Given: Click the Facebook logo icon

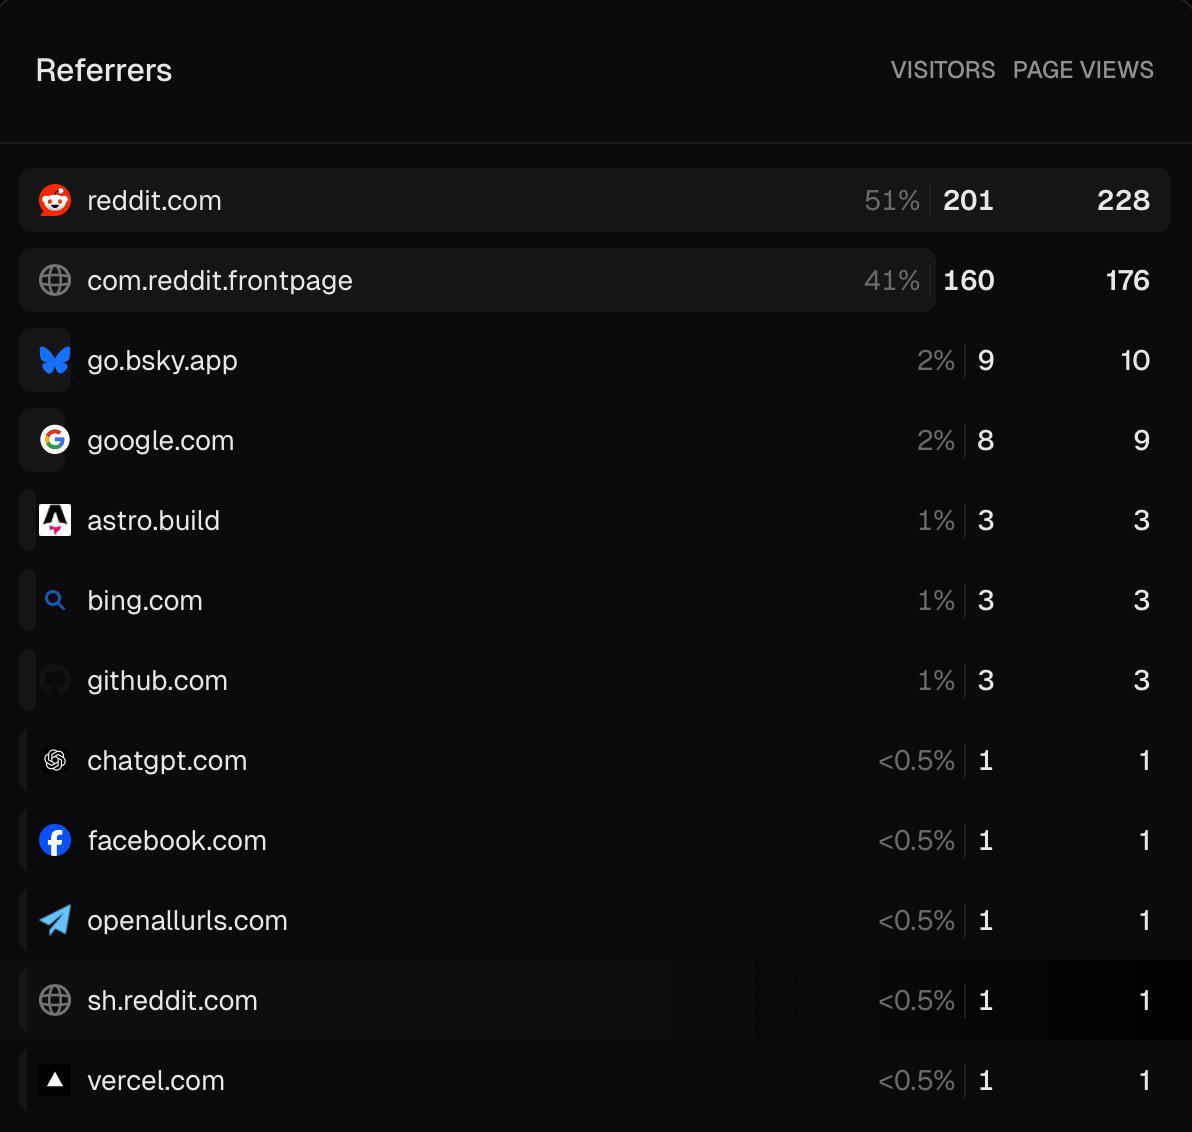Looking at the screenshot, I should tap(55, 840).
